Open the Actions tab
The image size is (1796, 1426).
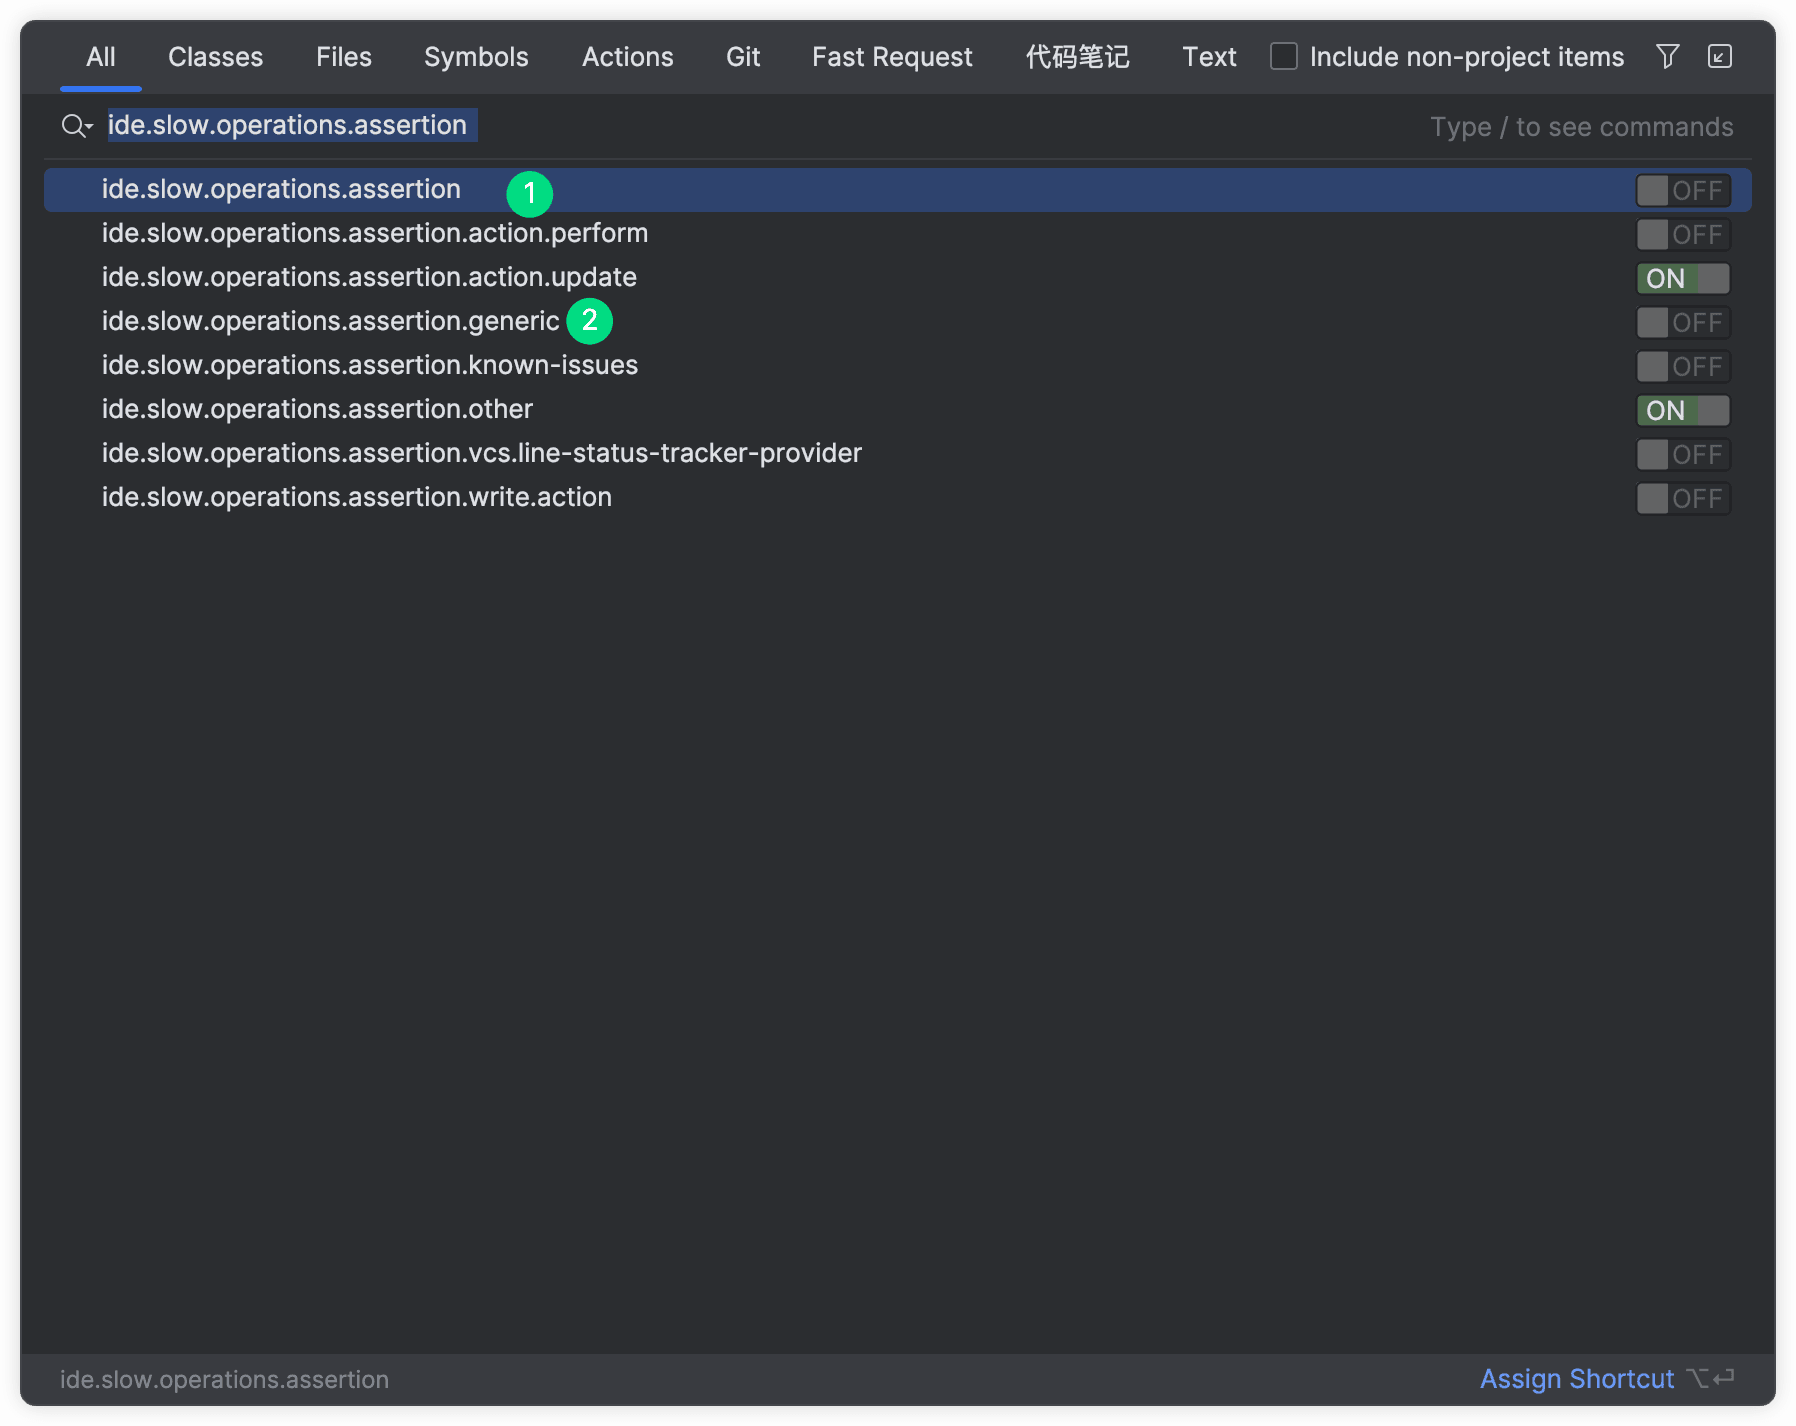[x=627, y=57]
